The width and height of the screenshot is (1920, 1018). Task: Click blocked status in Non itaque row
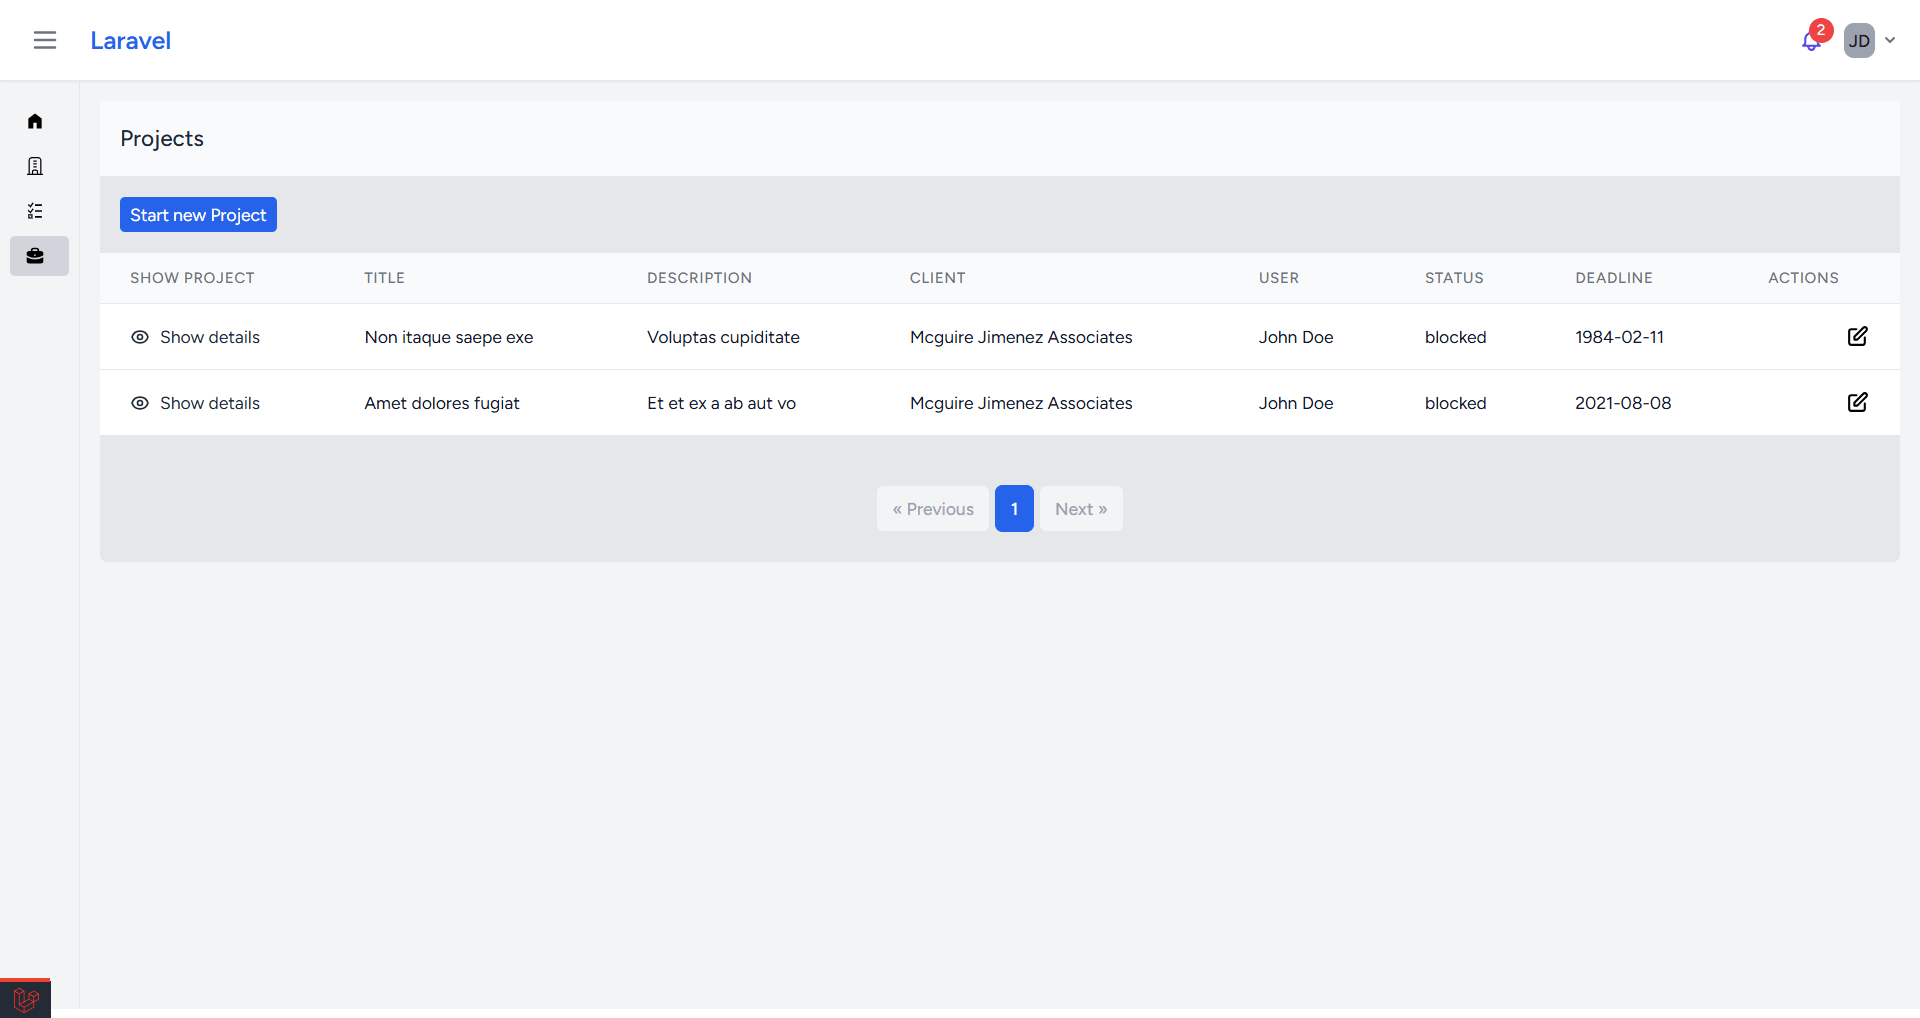tap(1456, 337)
